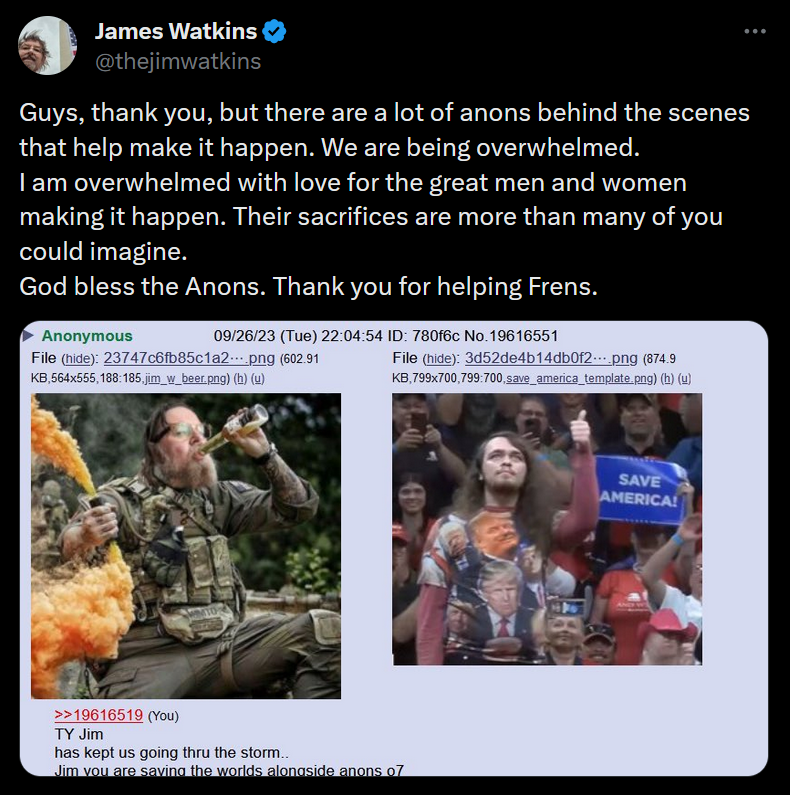Click the post triangle arrow beside Anonymous

(x=28, y=335)
